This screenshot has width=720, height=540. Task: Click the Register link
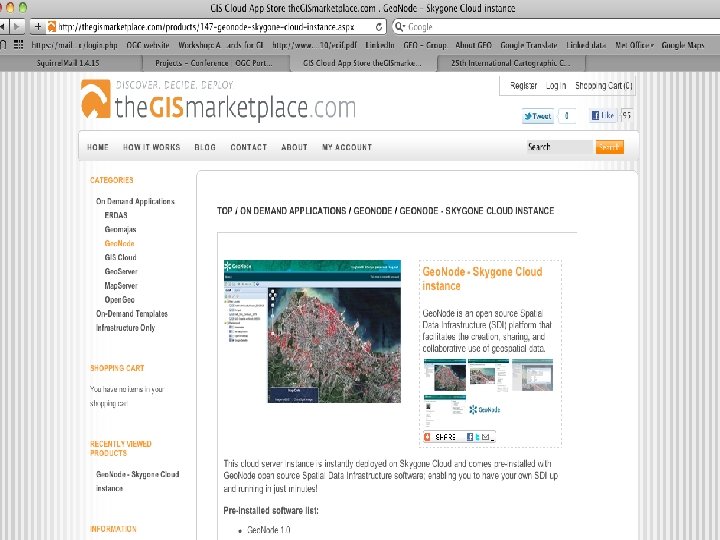pyautogui.click(x=523, y=85)
